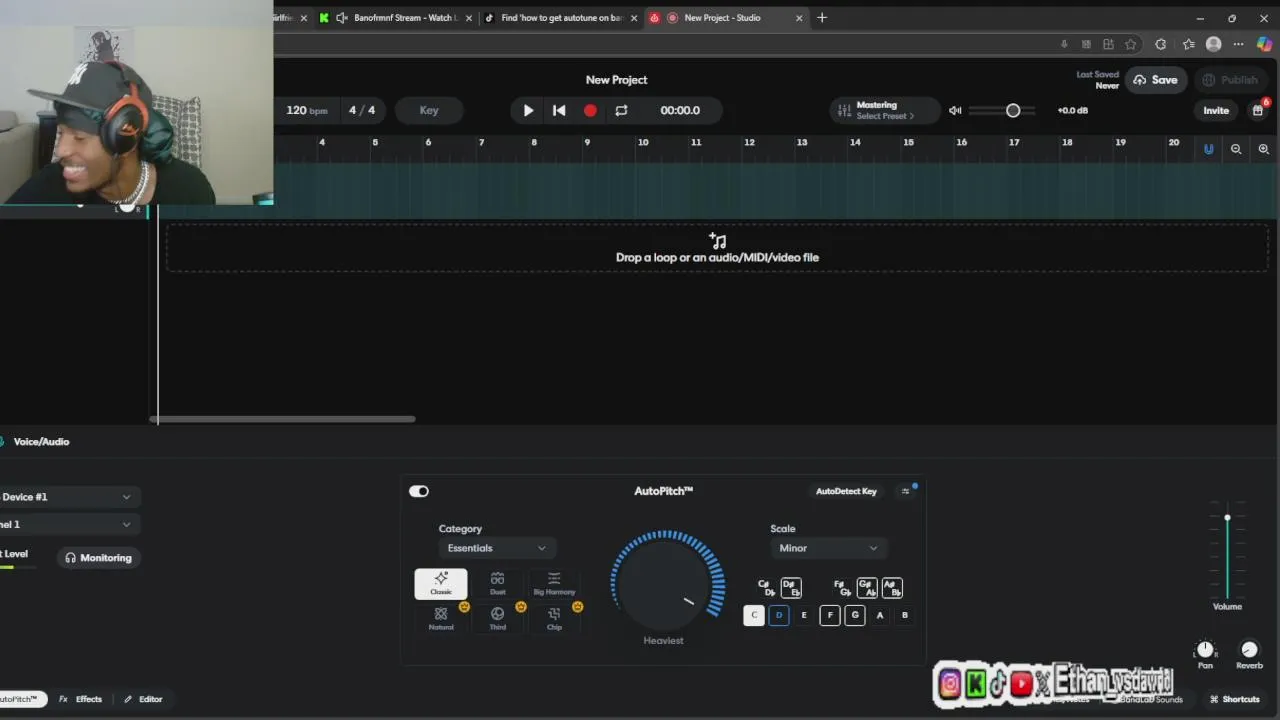
Task: Select the Big Harmony preset
Action: point(554,583)
